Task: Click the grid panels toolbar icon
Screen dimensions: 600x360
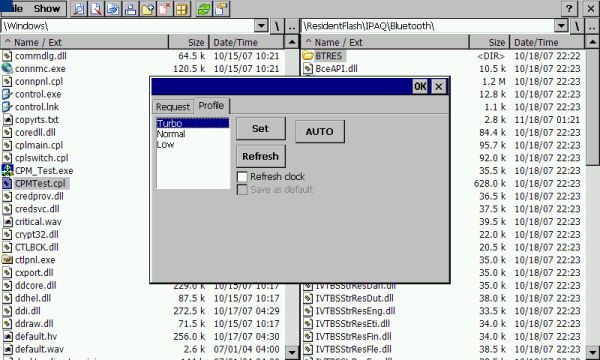Action: (x=182, y=9)
